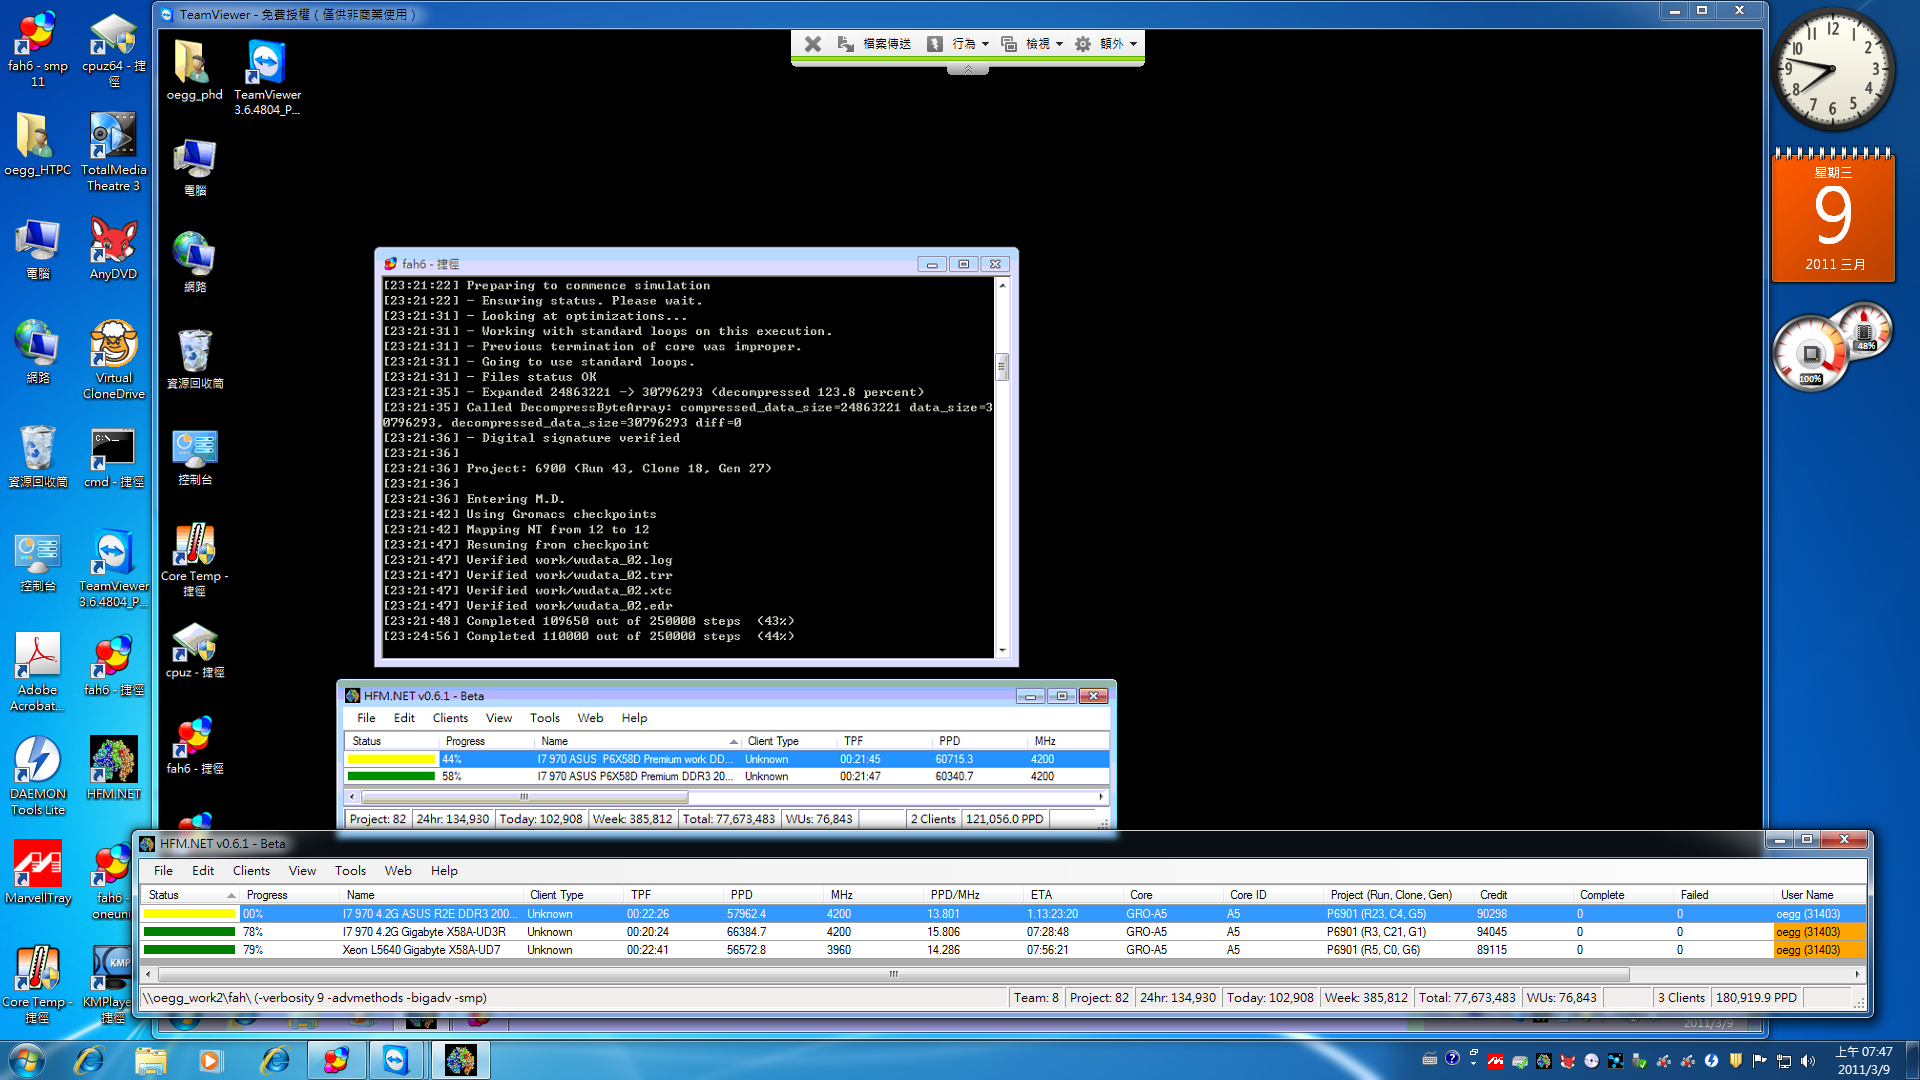Select the Adobe Acrobat desktop icon
The height and width of the screenshot is (1080, 1920).
pos(38,672)
